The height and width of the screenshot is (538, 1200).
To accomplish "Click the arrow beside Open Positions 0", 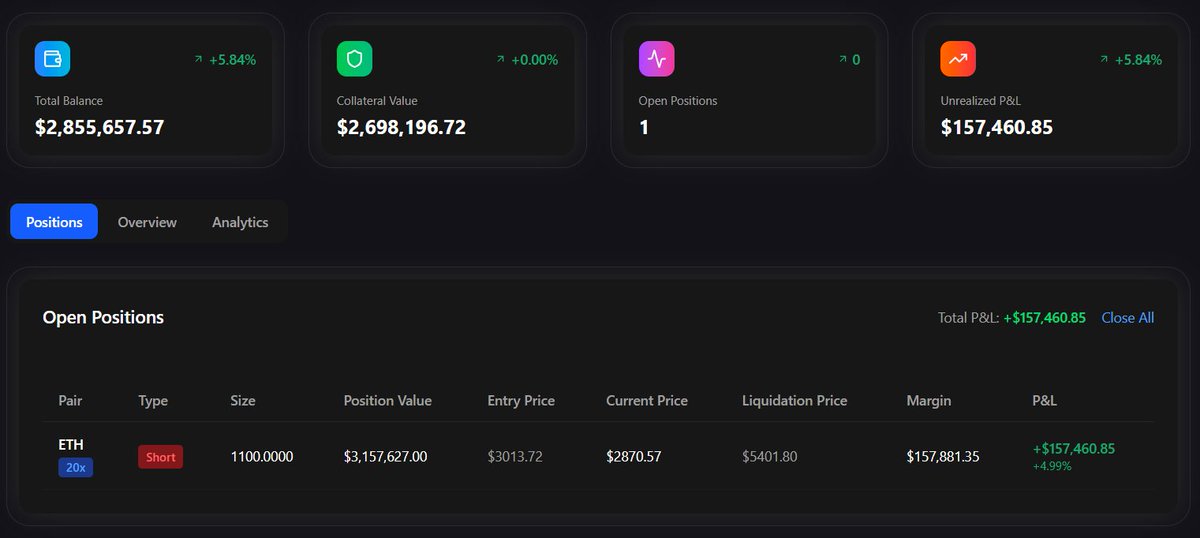I will click(x=842, y=60).
